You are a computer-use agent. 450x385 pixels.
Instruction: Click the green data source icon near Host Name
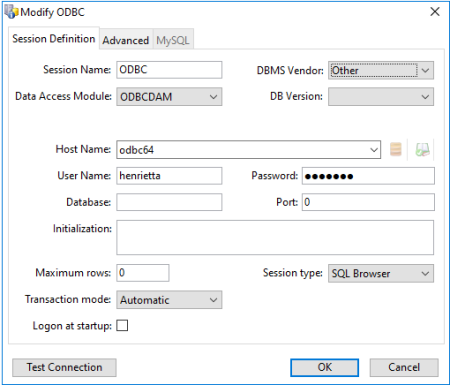tap(422, 149)
